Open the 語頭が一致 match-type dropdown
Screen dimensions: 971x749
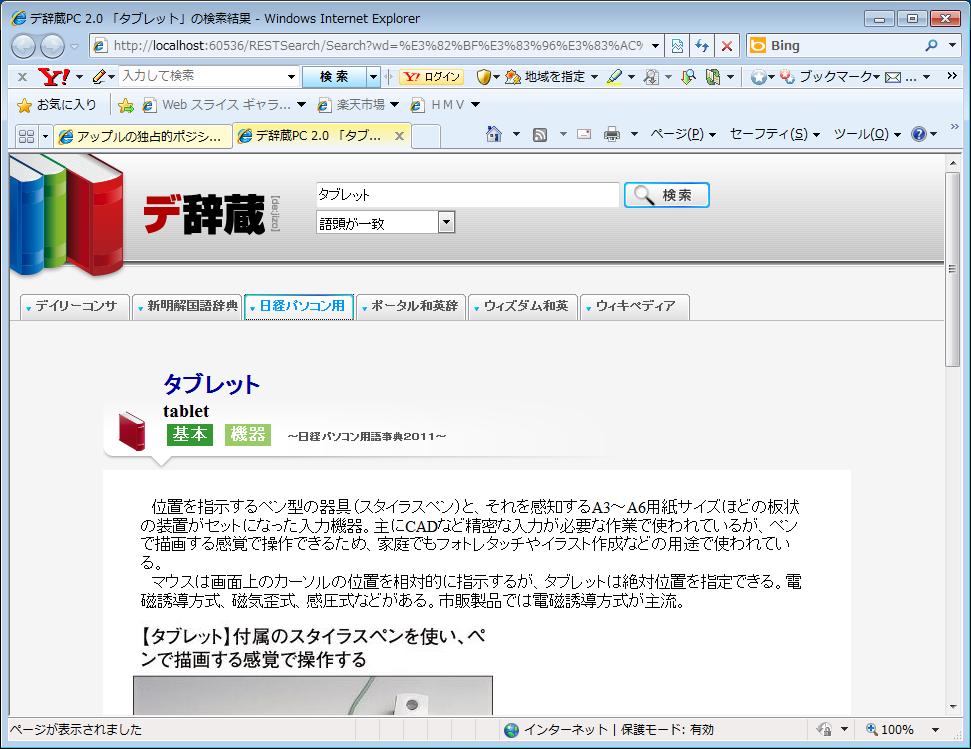pos(446,222)
